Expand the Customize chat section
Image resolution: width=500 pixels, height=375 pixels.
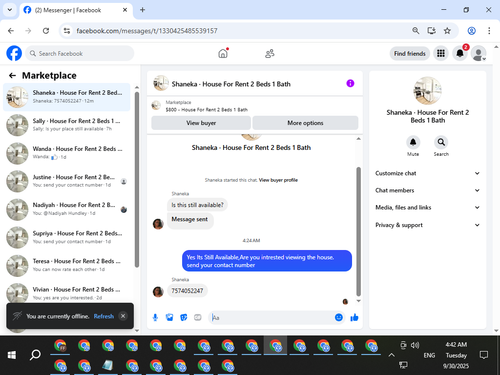[x=428, y=173]
